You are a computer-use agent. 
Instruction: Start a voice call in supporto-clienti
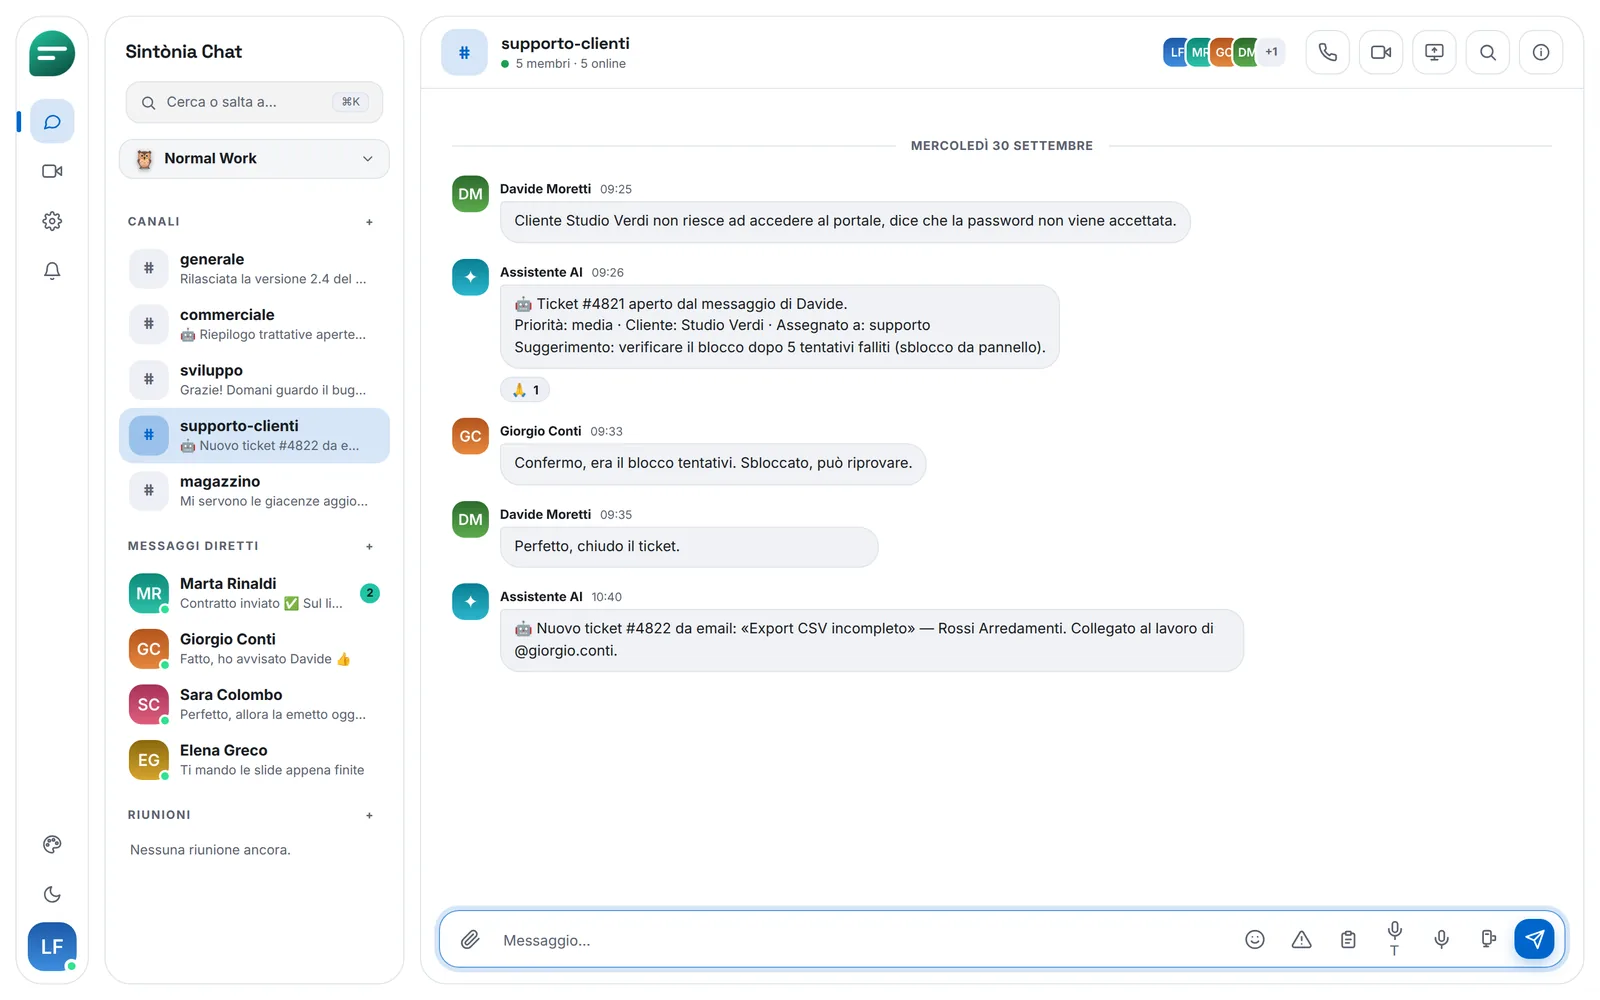pos(1328,52)
